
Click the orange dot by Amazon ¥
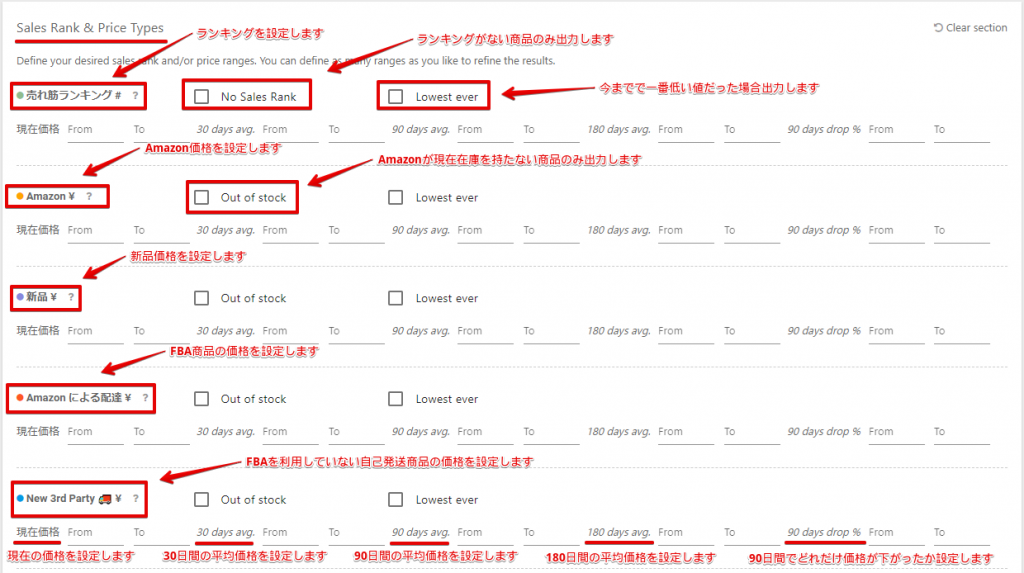click(20, 197)
